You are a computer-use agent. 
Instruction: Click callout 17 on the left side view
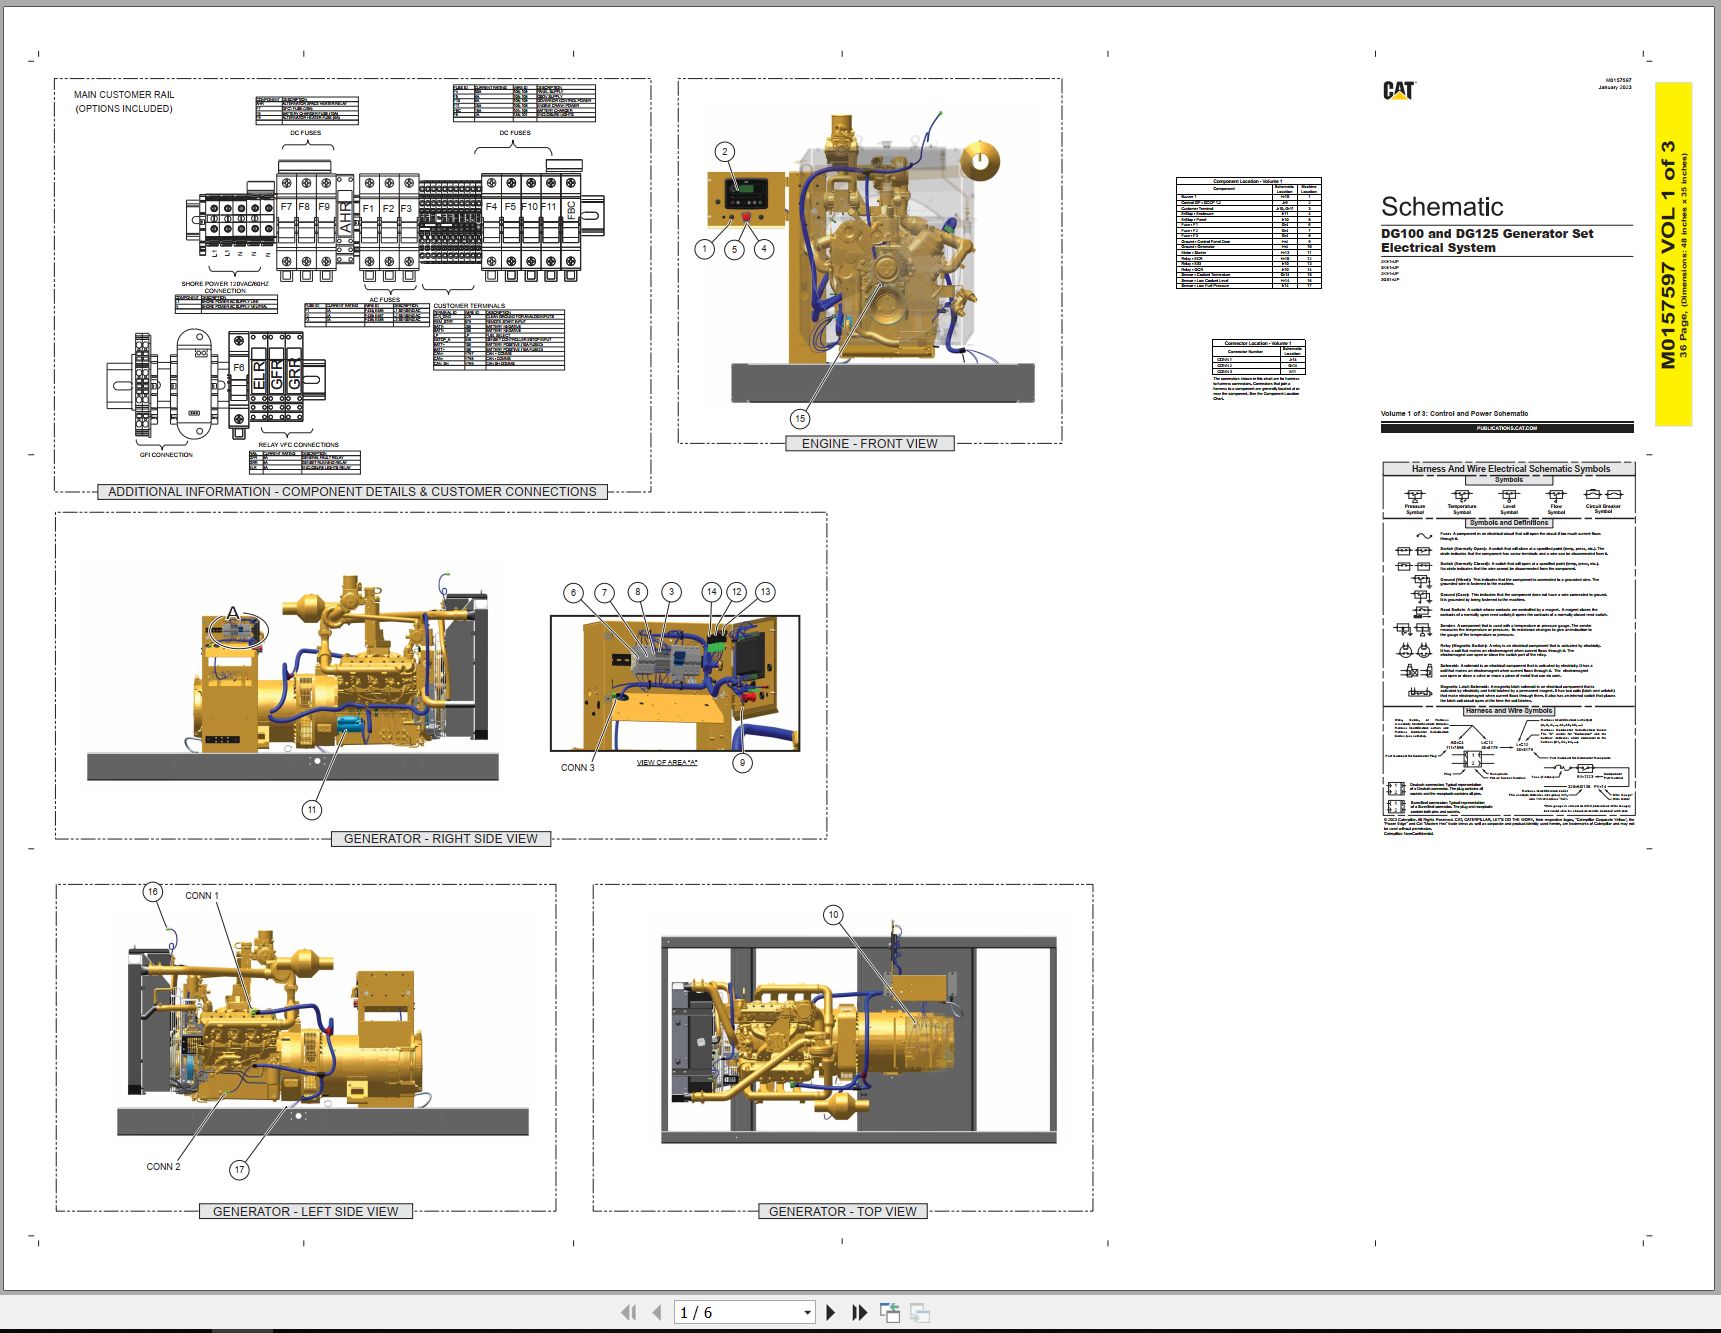click(239, 1169)
